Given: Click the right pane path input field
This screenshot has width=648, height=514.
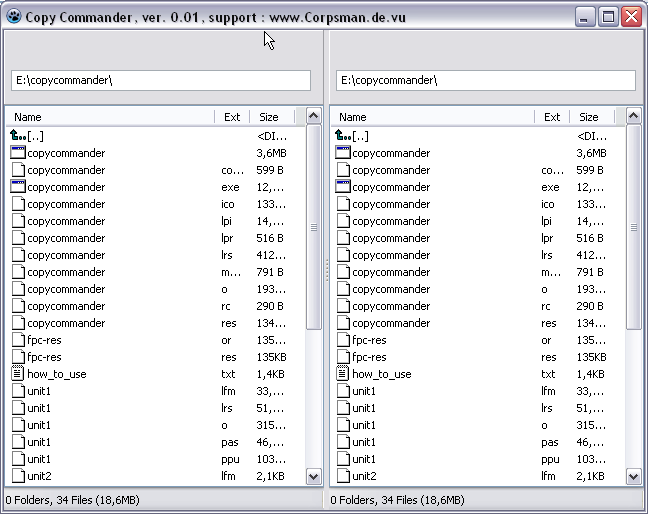Looking at the screenshot, I should [485, 80].
